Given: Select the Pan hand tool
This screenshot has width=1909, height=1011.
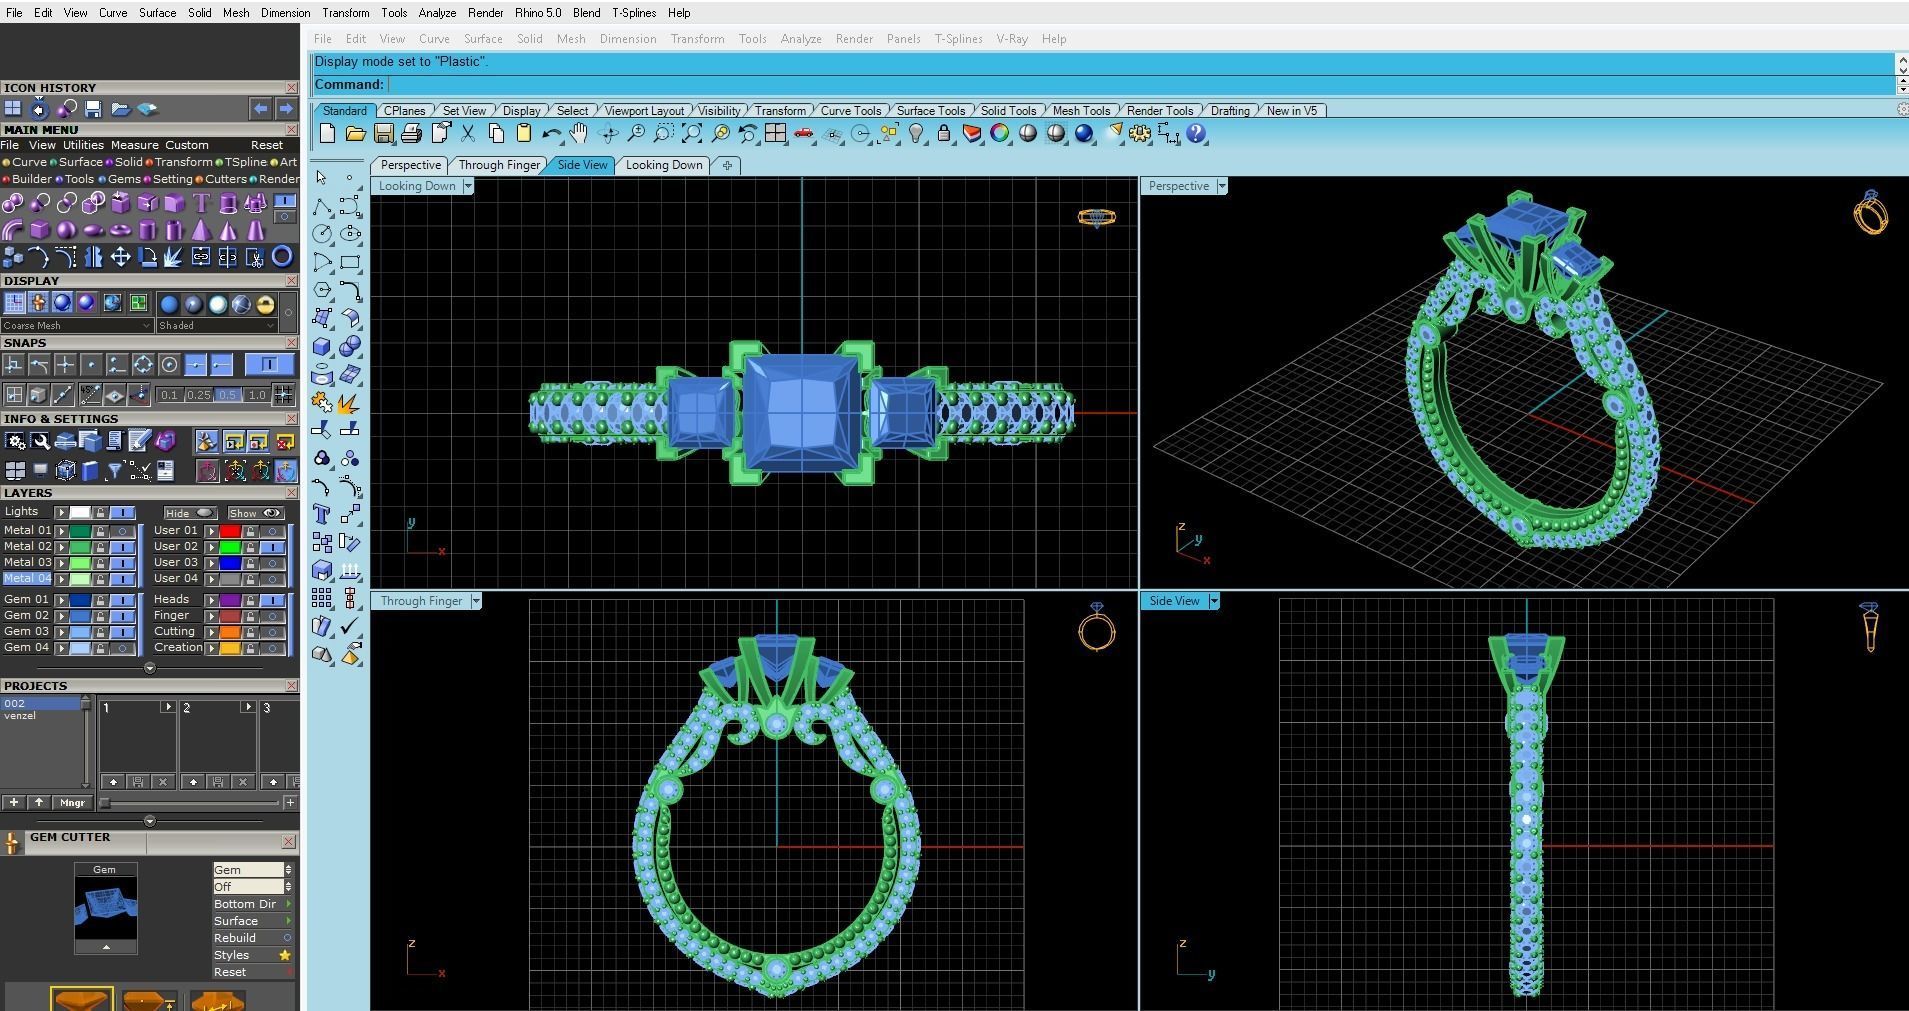Looking at the screenshot, I should [x=579, y=134].
